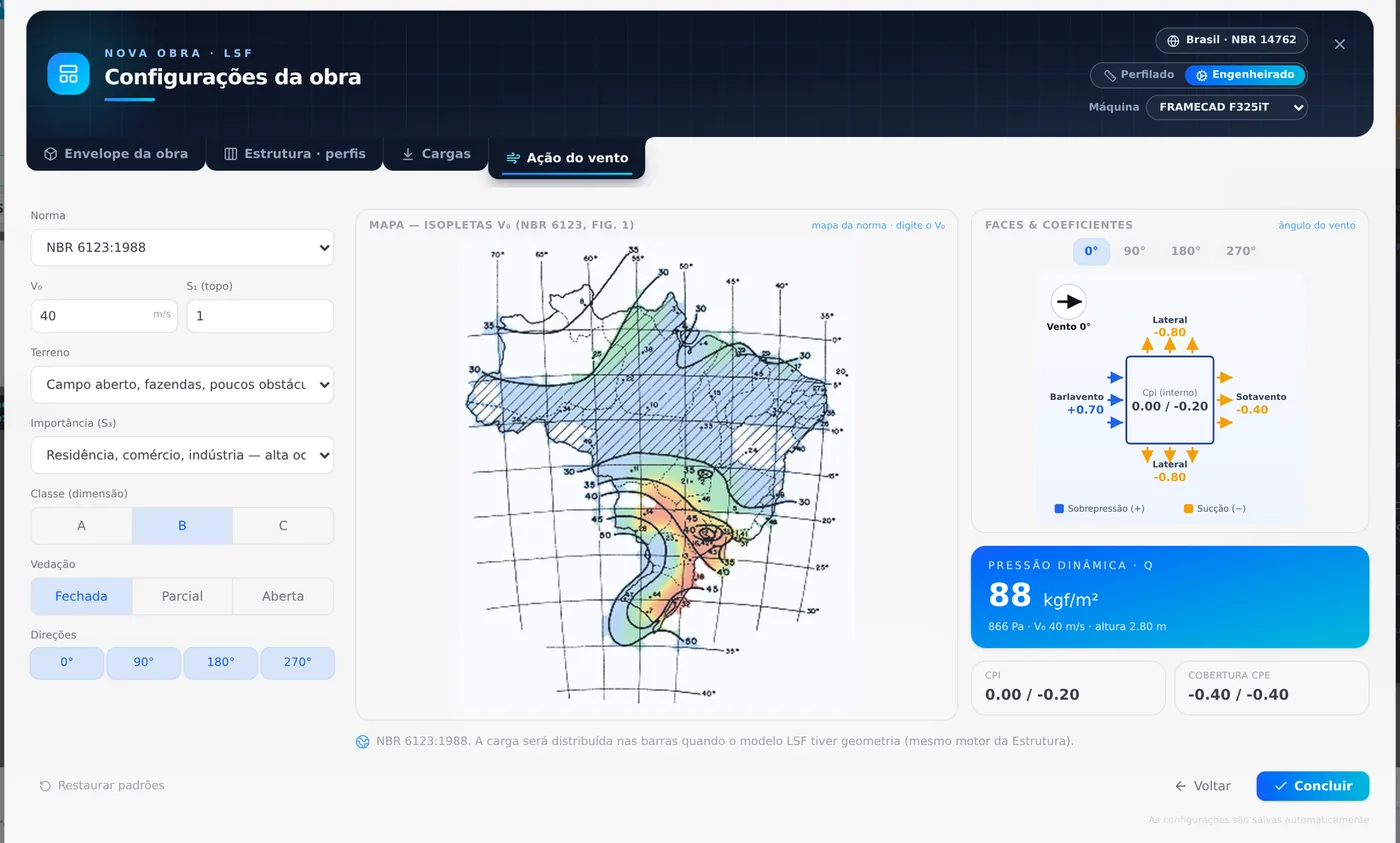This screenshot has height=843, width=1400.
Task: Switch to the Estrutura · perfis tab
Action: pos(295,154)
